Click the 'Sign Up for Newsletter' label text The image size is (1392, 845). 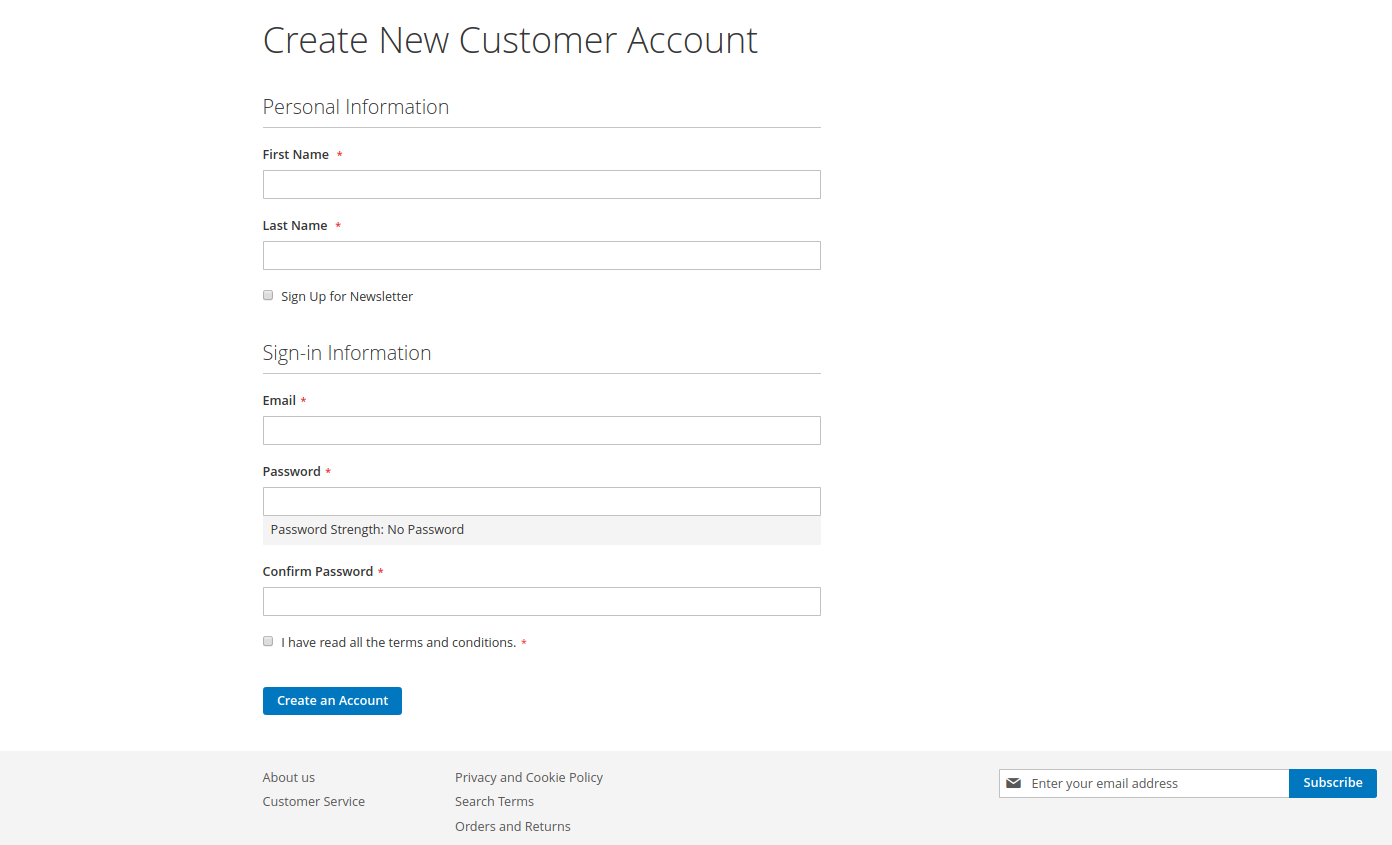click(347, 297)
